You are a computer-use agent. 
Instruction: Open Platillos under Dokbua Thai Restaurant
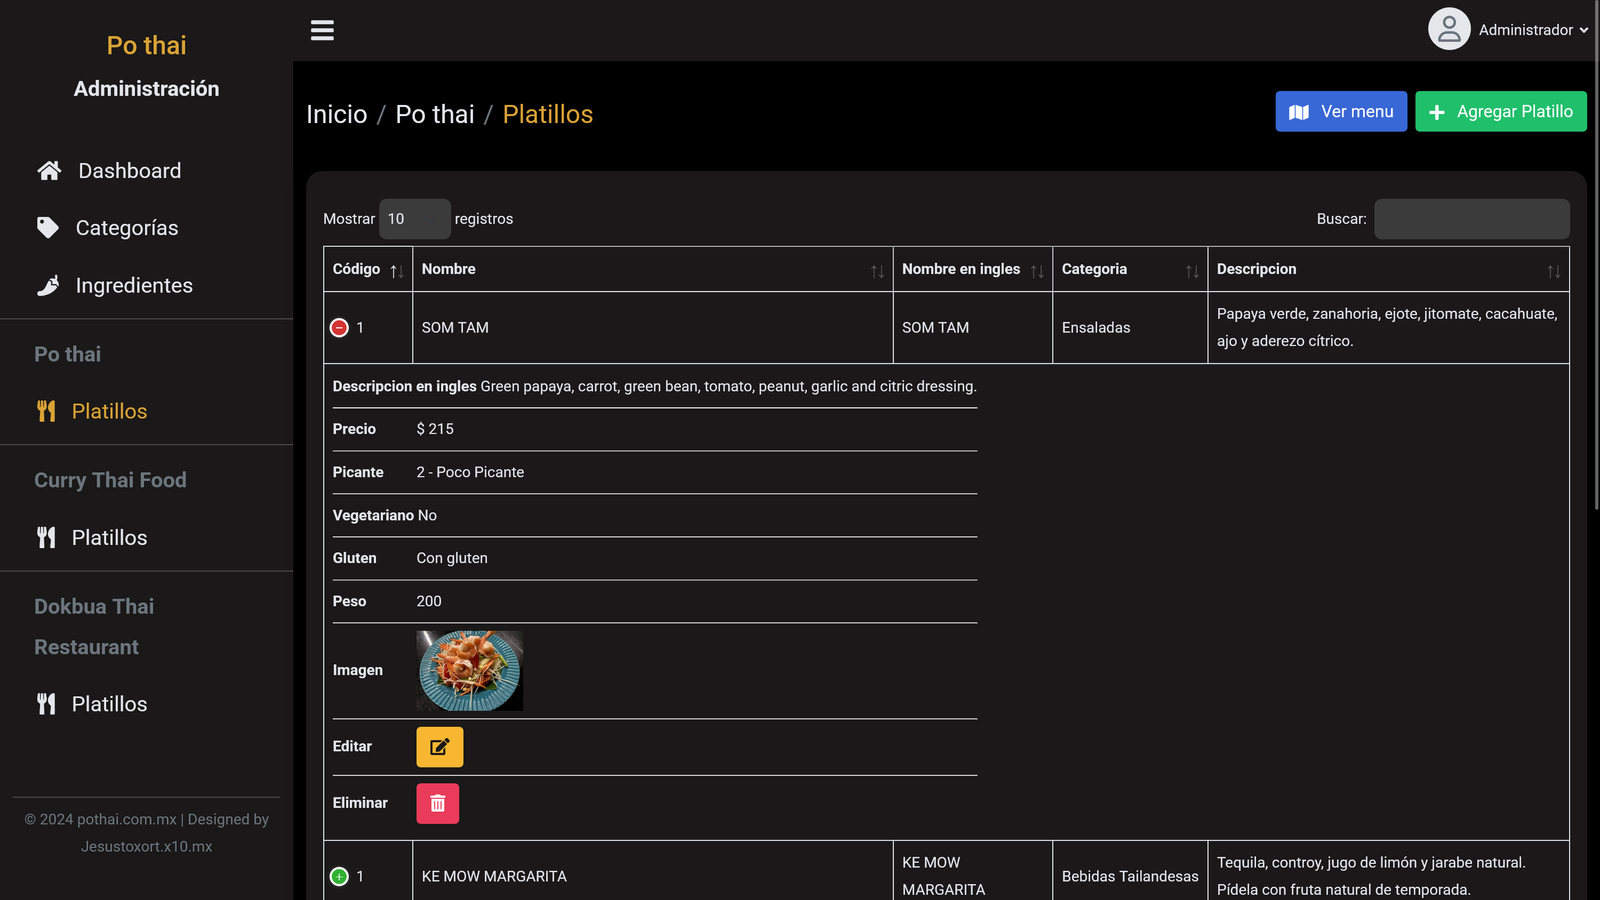[109, 704]
